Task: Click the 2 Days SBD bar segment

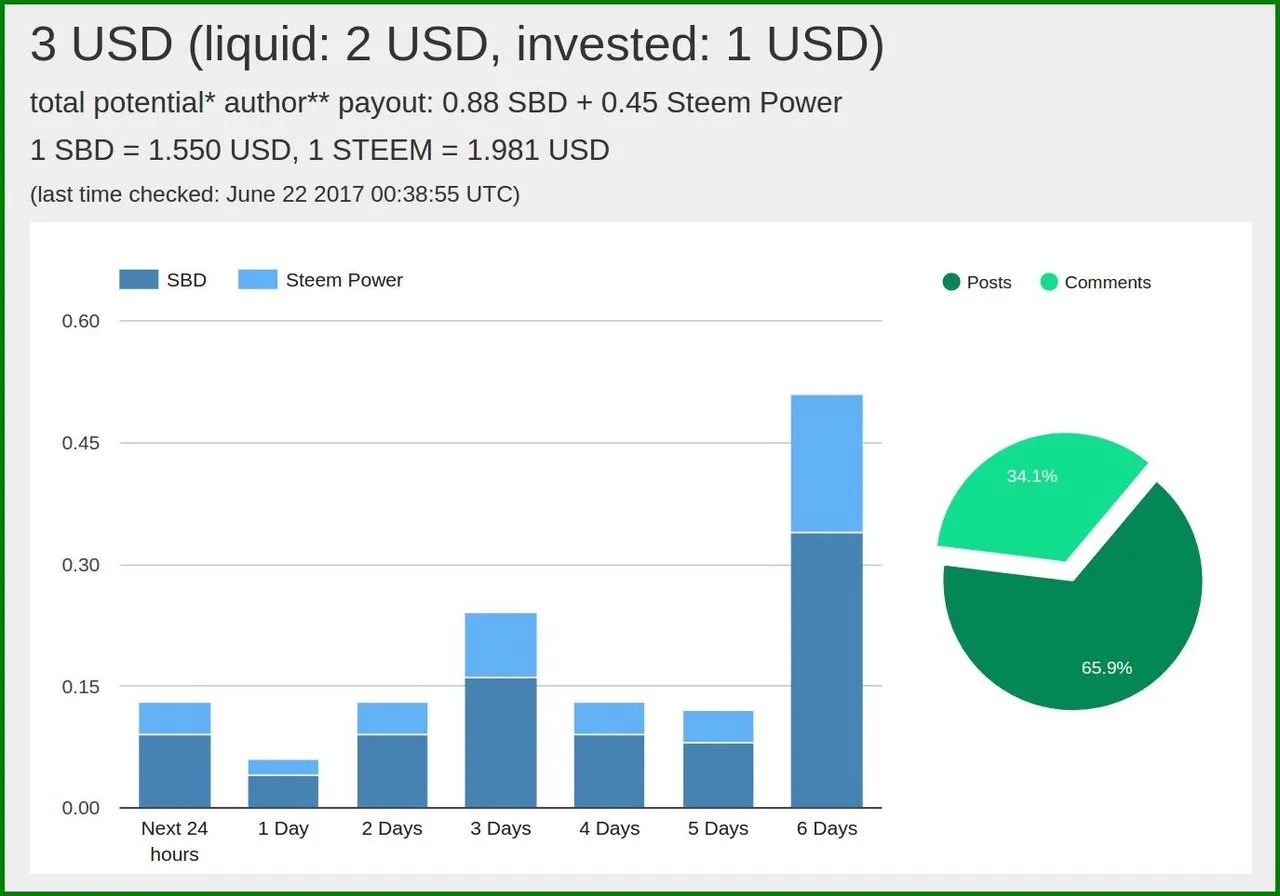Action: point(392,771)
